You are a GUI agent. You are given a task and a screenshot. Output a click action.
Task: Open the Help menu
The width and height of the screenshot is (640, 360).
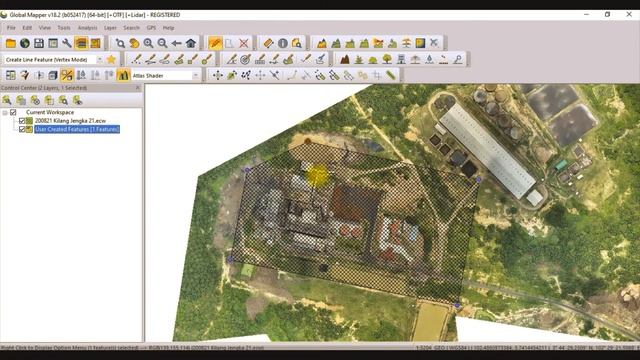tap(169, 28)
